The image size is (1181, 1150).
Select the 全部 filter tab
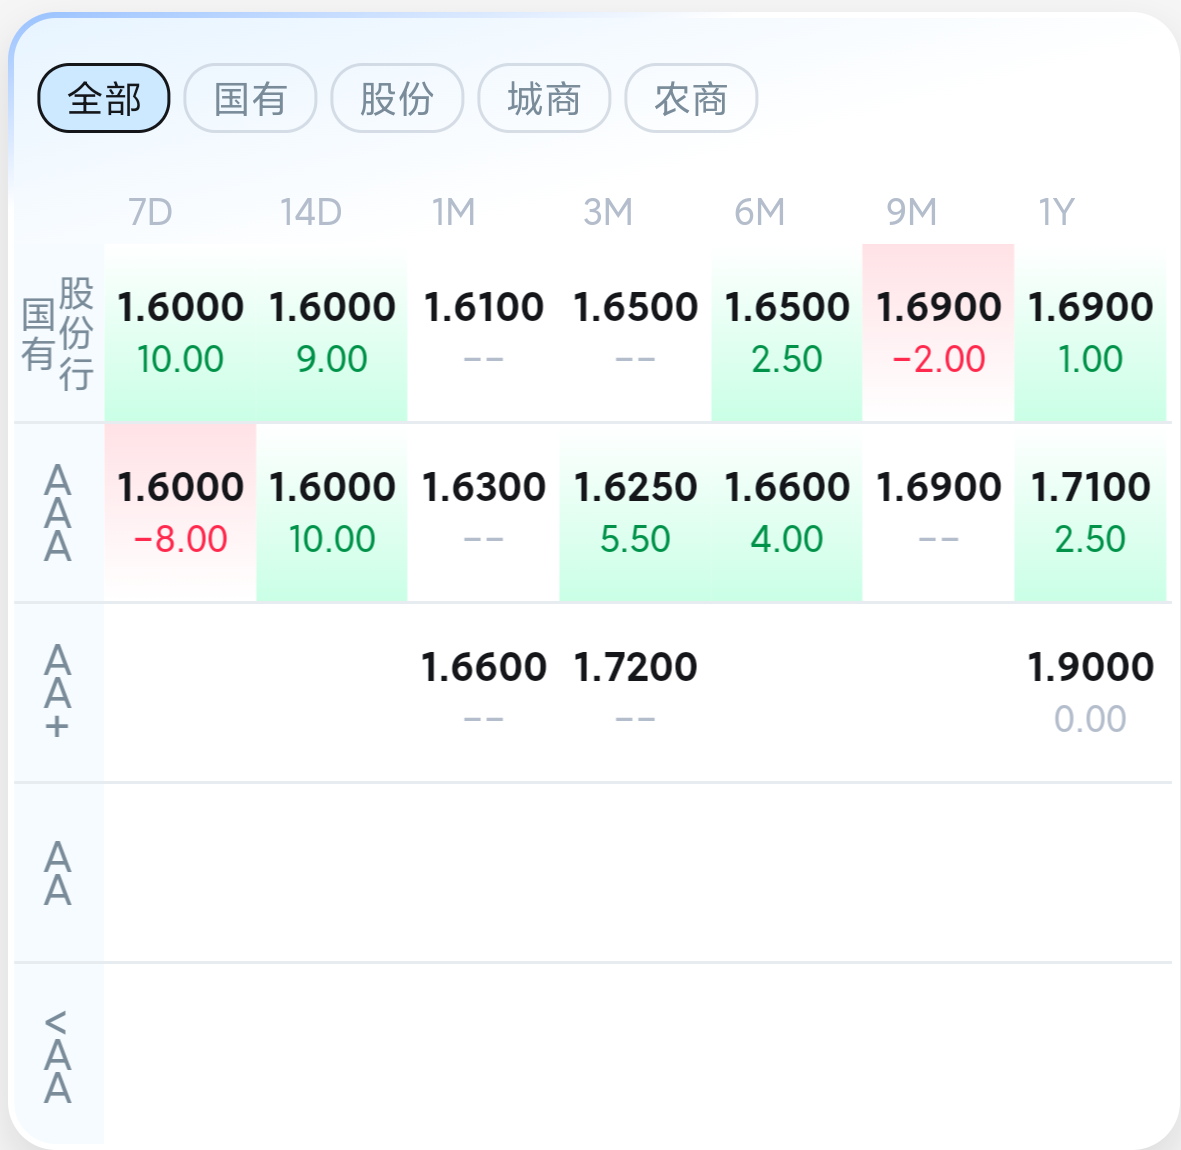(104, 98)
